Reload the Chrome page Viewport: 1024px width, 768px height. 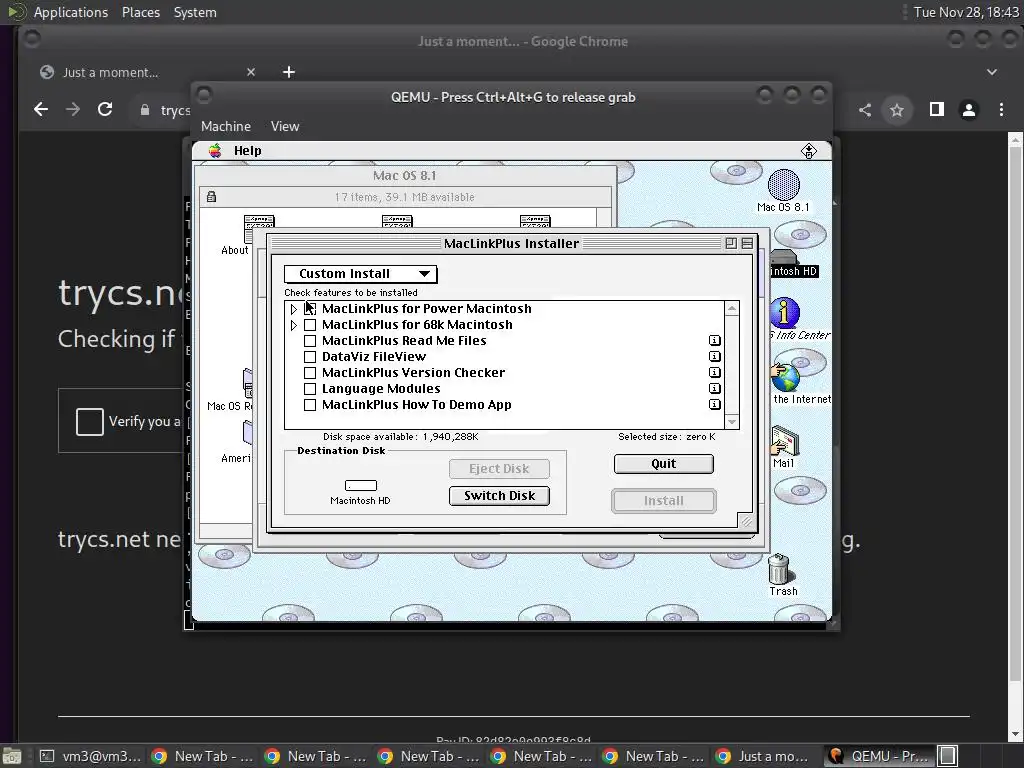click(x=105, y=110)
